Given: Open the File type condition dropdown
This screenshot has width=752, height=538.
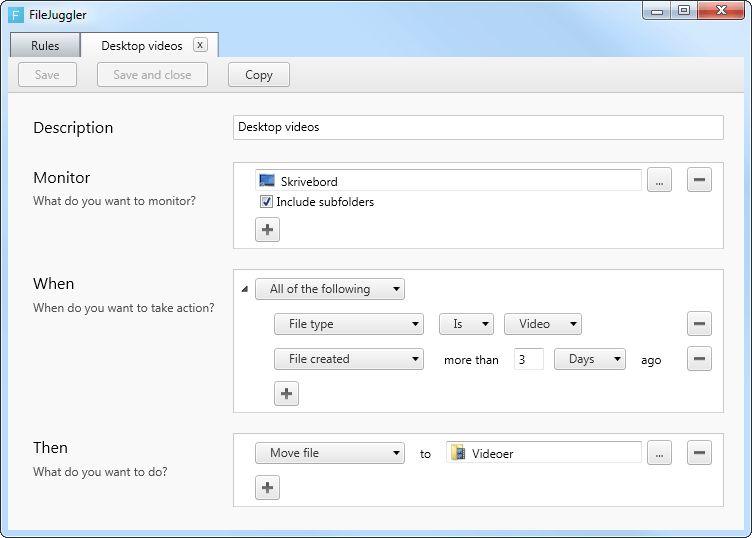Looking at the screenshot, I should (349, 324).
